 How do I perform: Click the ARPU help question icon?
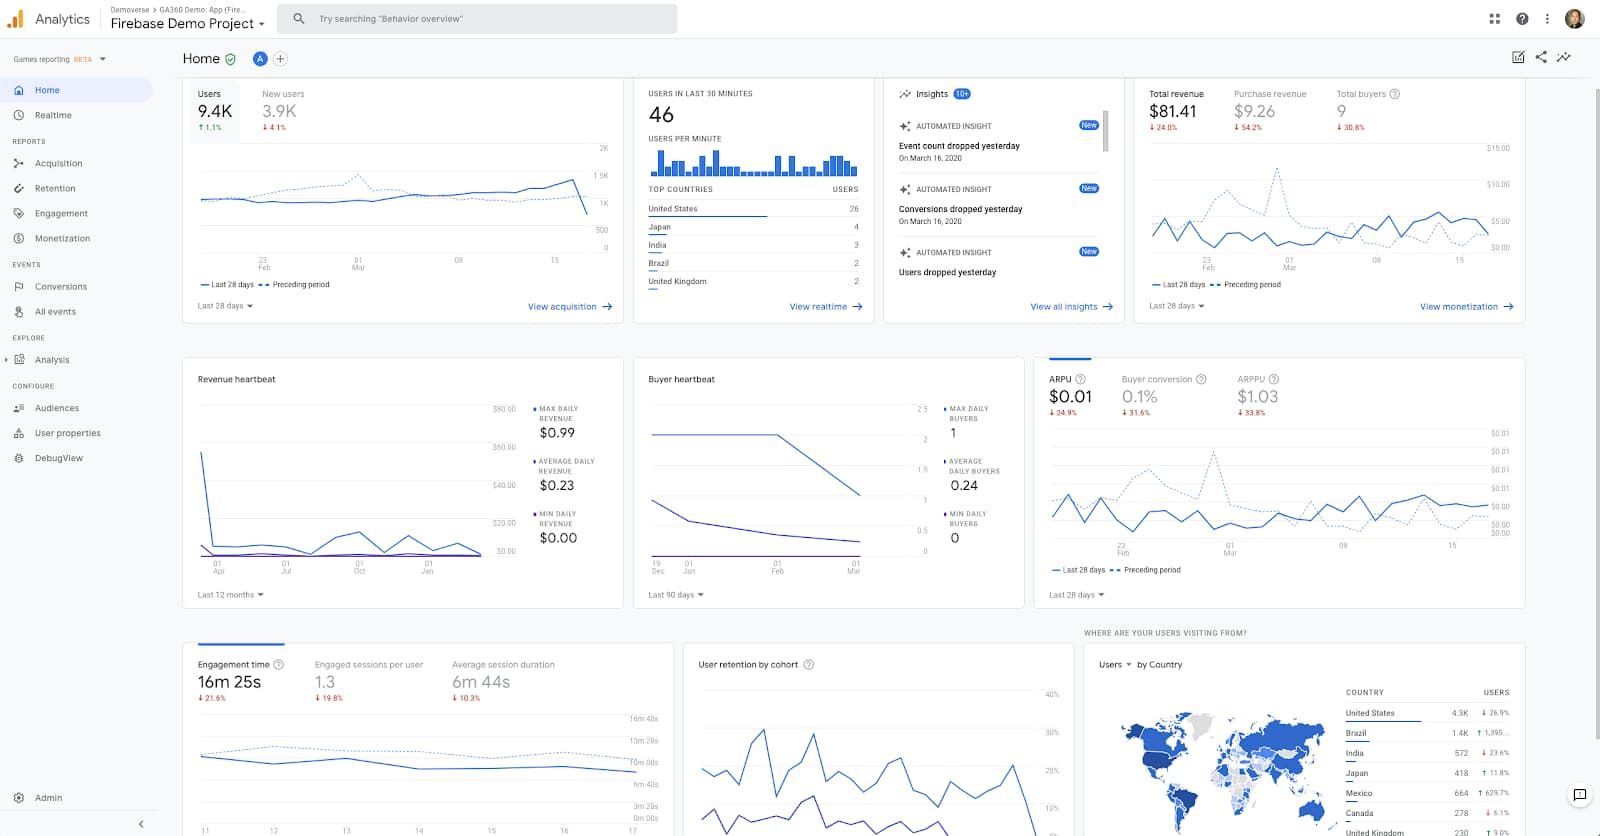click(1080, 379)
